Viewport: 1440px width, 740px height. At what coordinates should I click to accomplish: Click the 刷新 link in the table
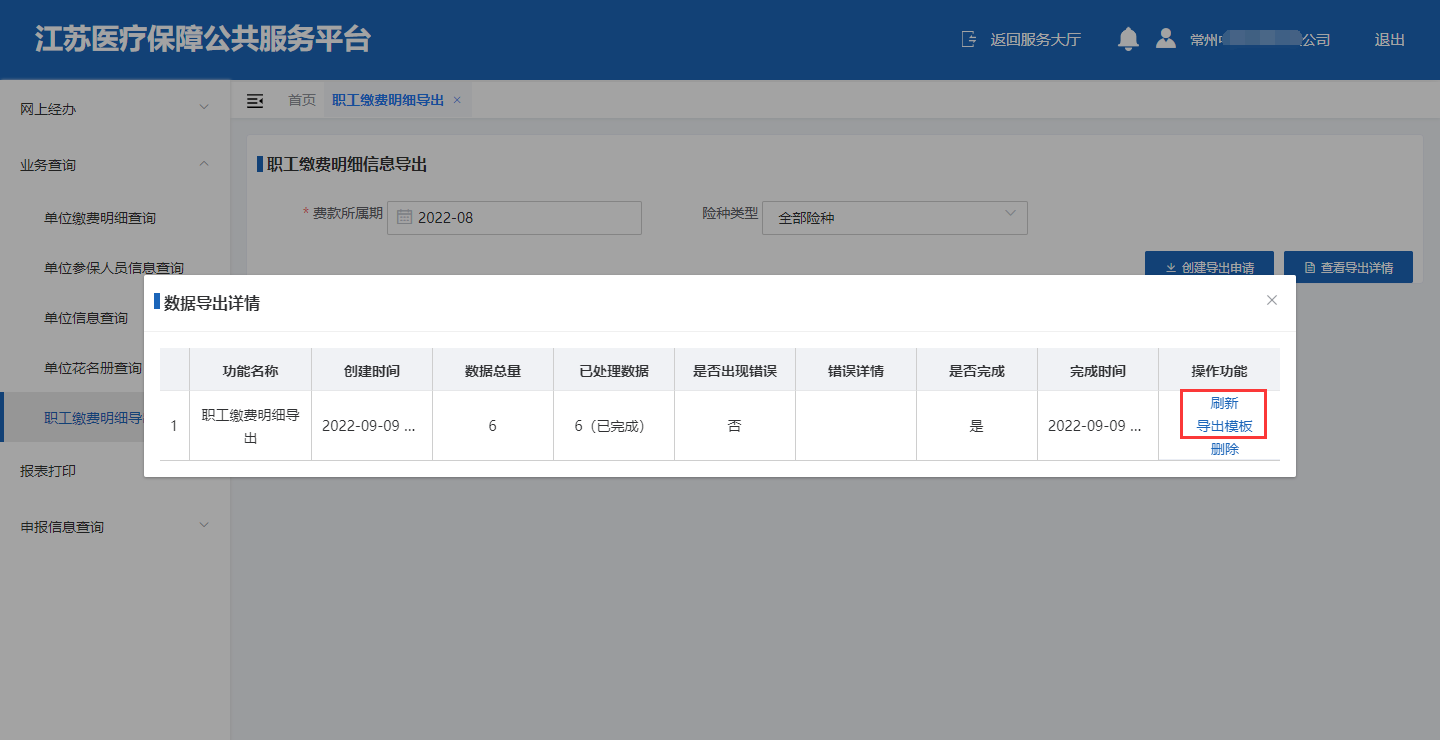point(1224,403)
